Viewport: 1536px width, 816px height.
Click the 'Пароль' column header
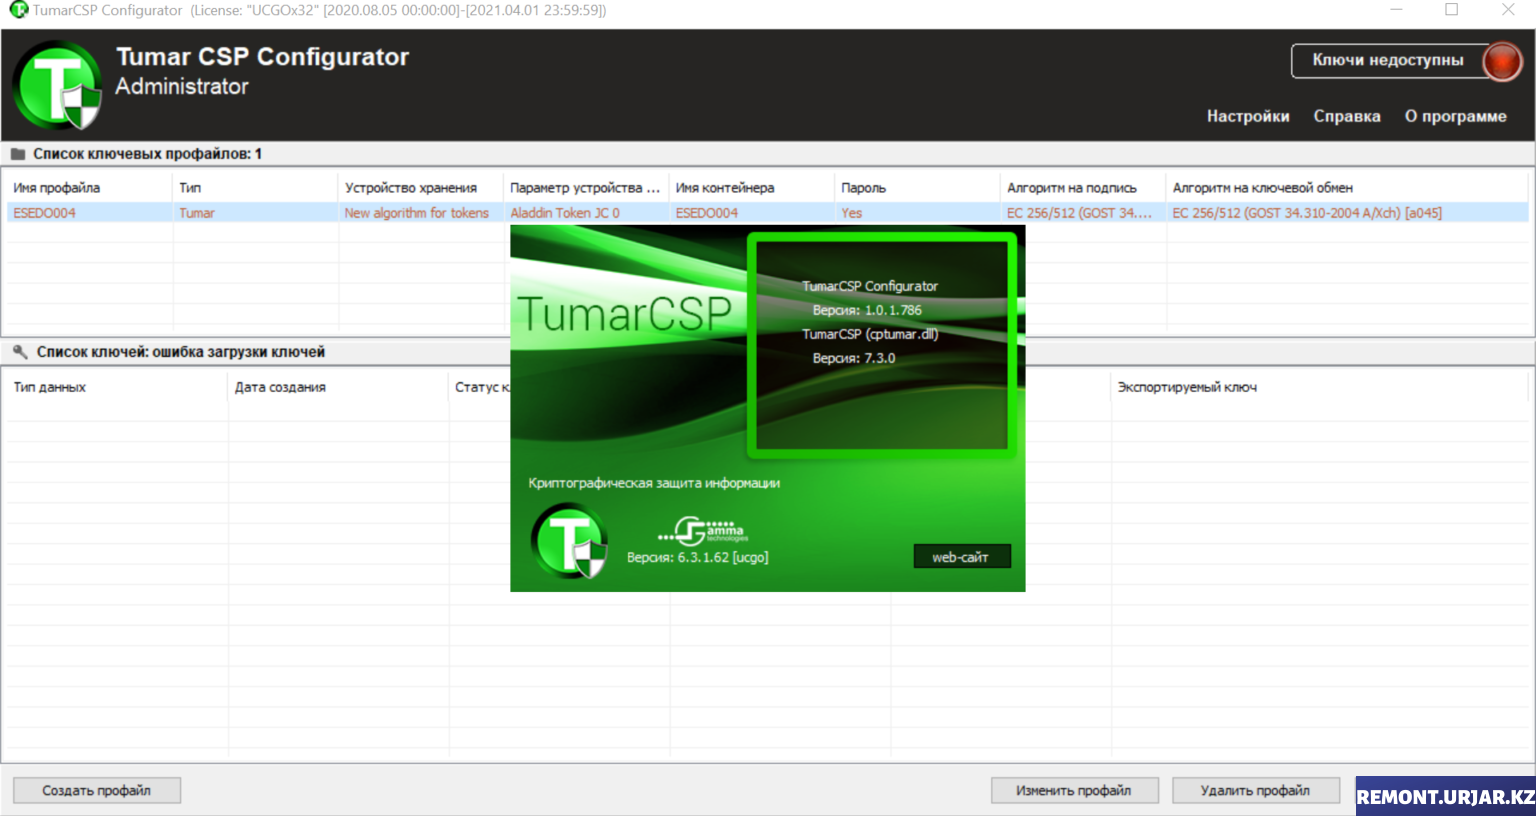864,188
